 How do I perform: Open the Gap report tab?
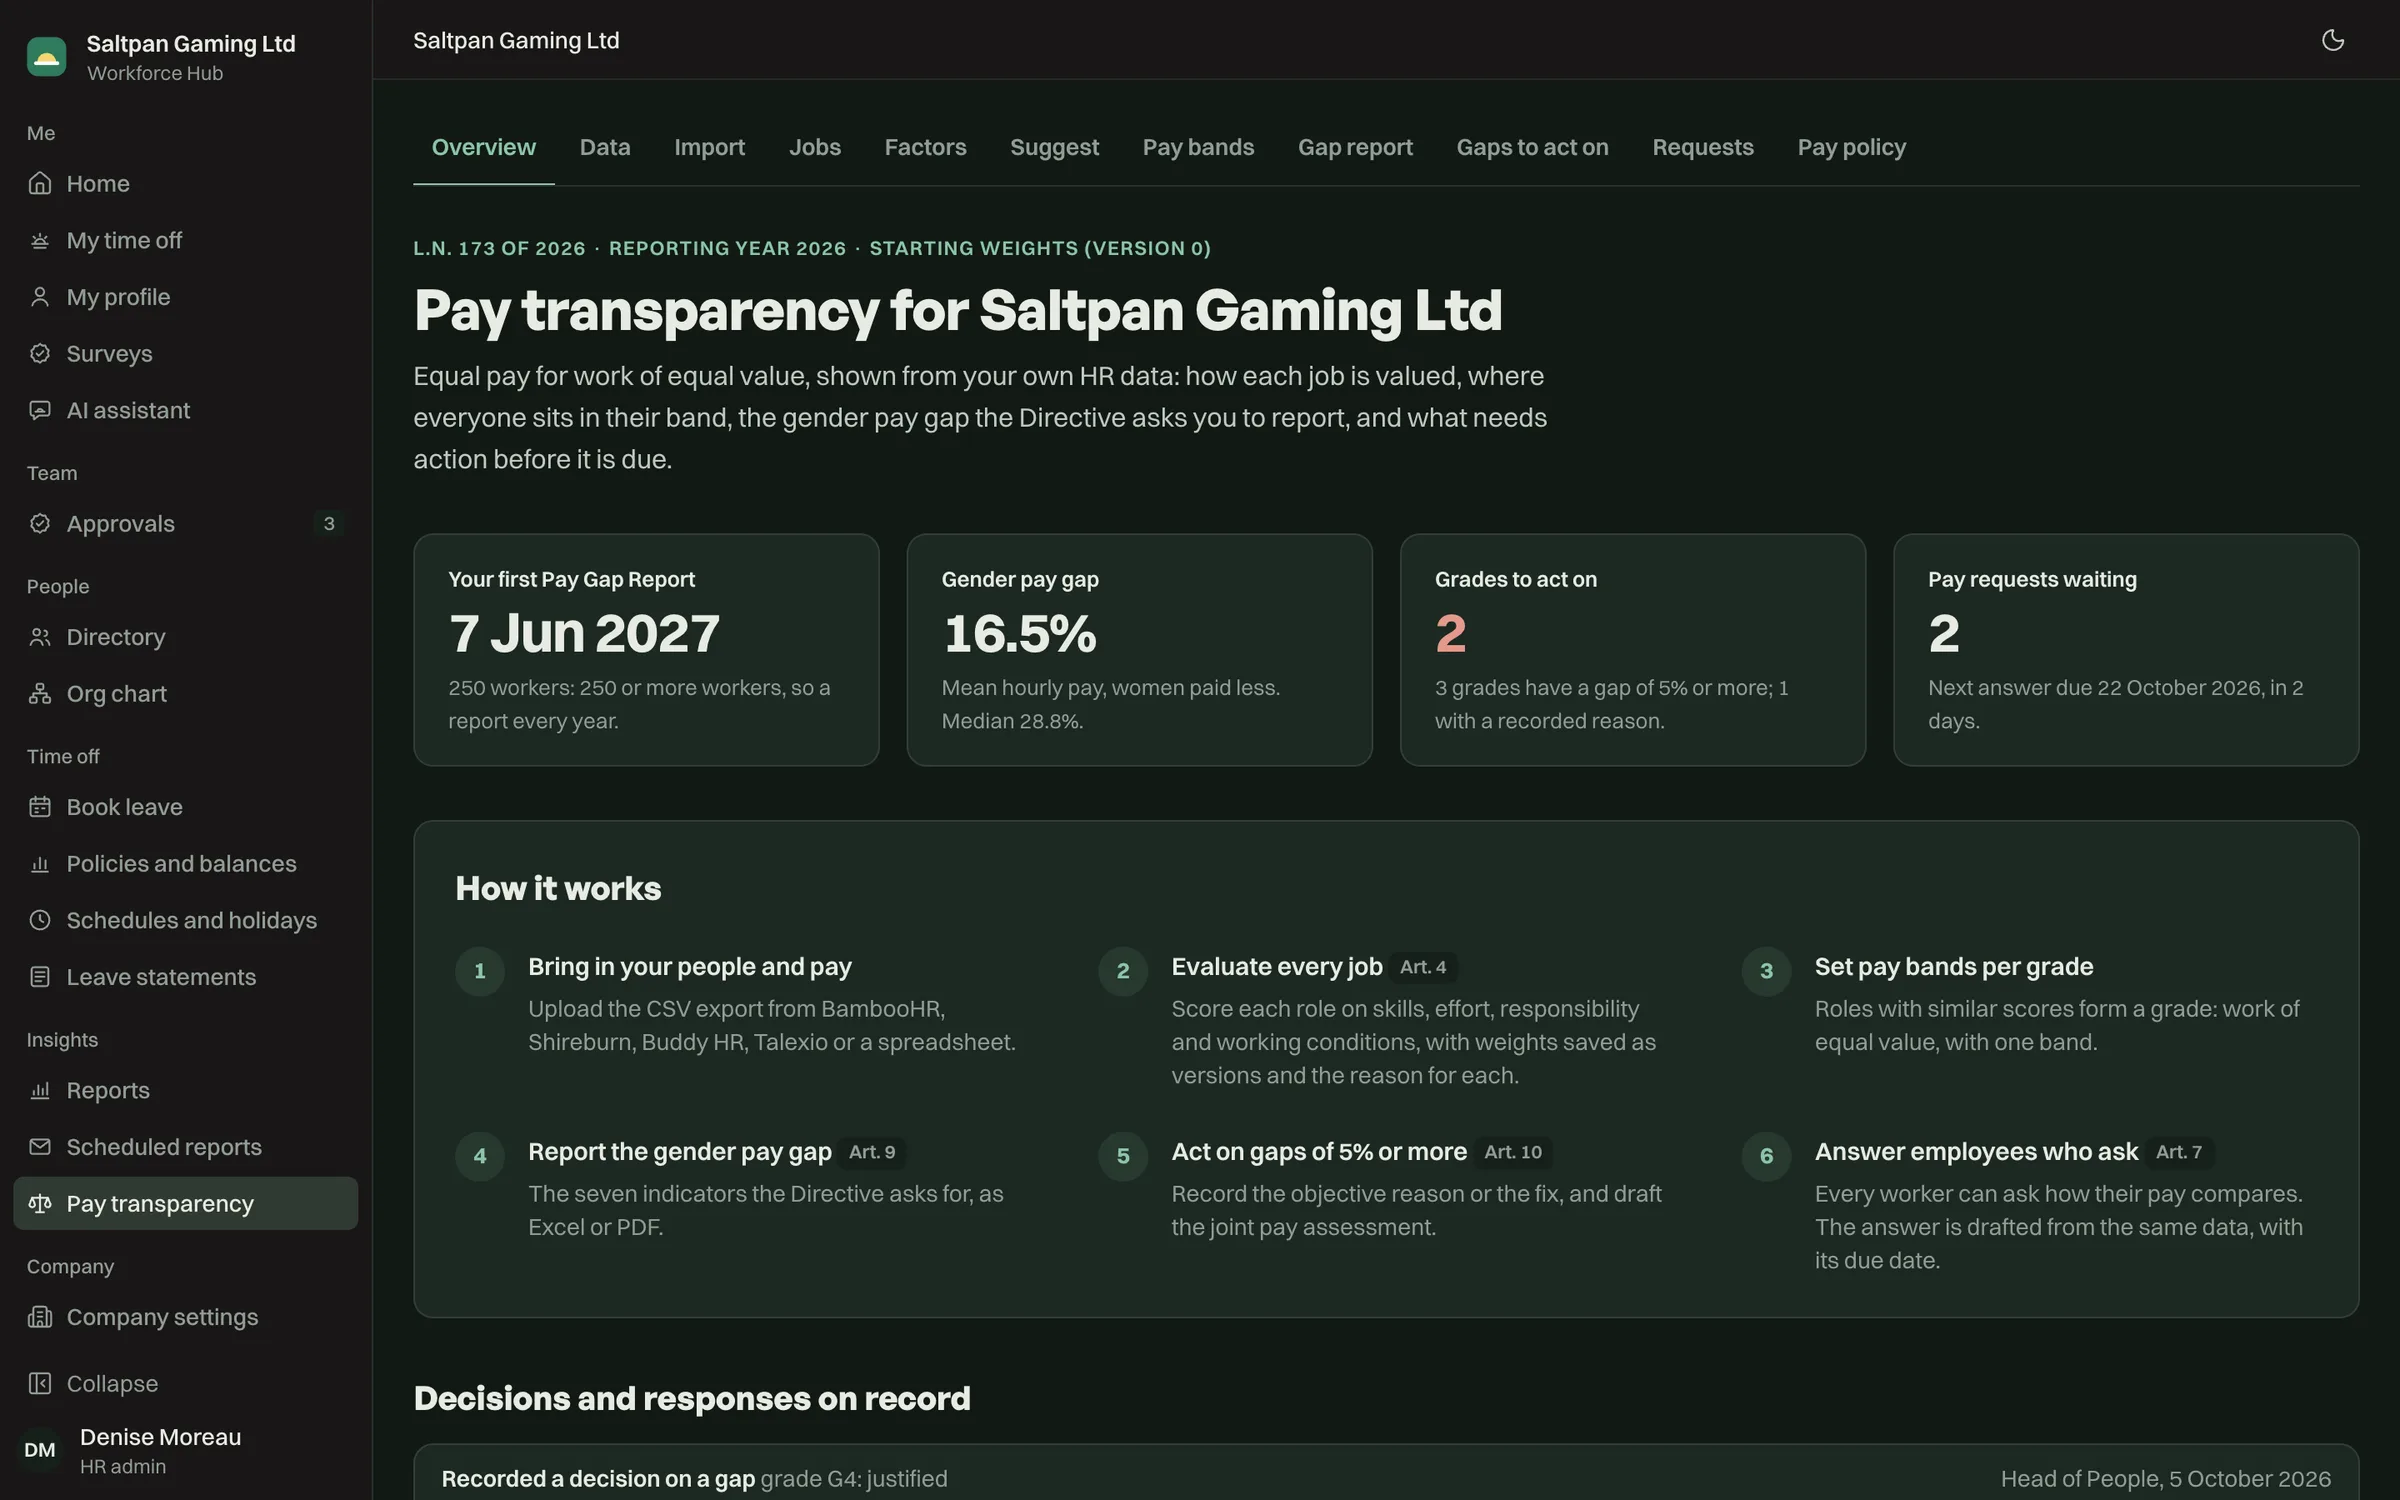[1355, 147]
